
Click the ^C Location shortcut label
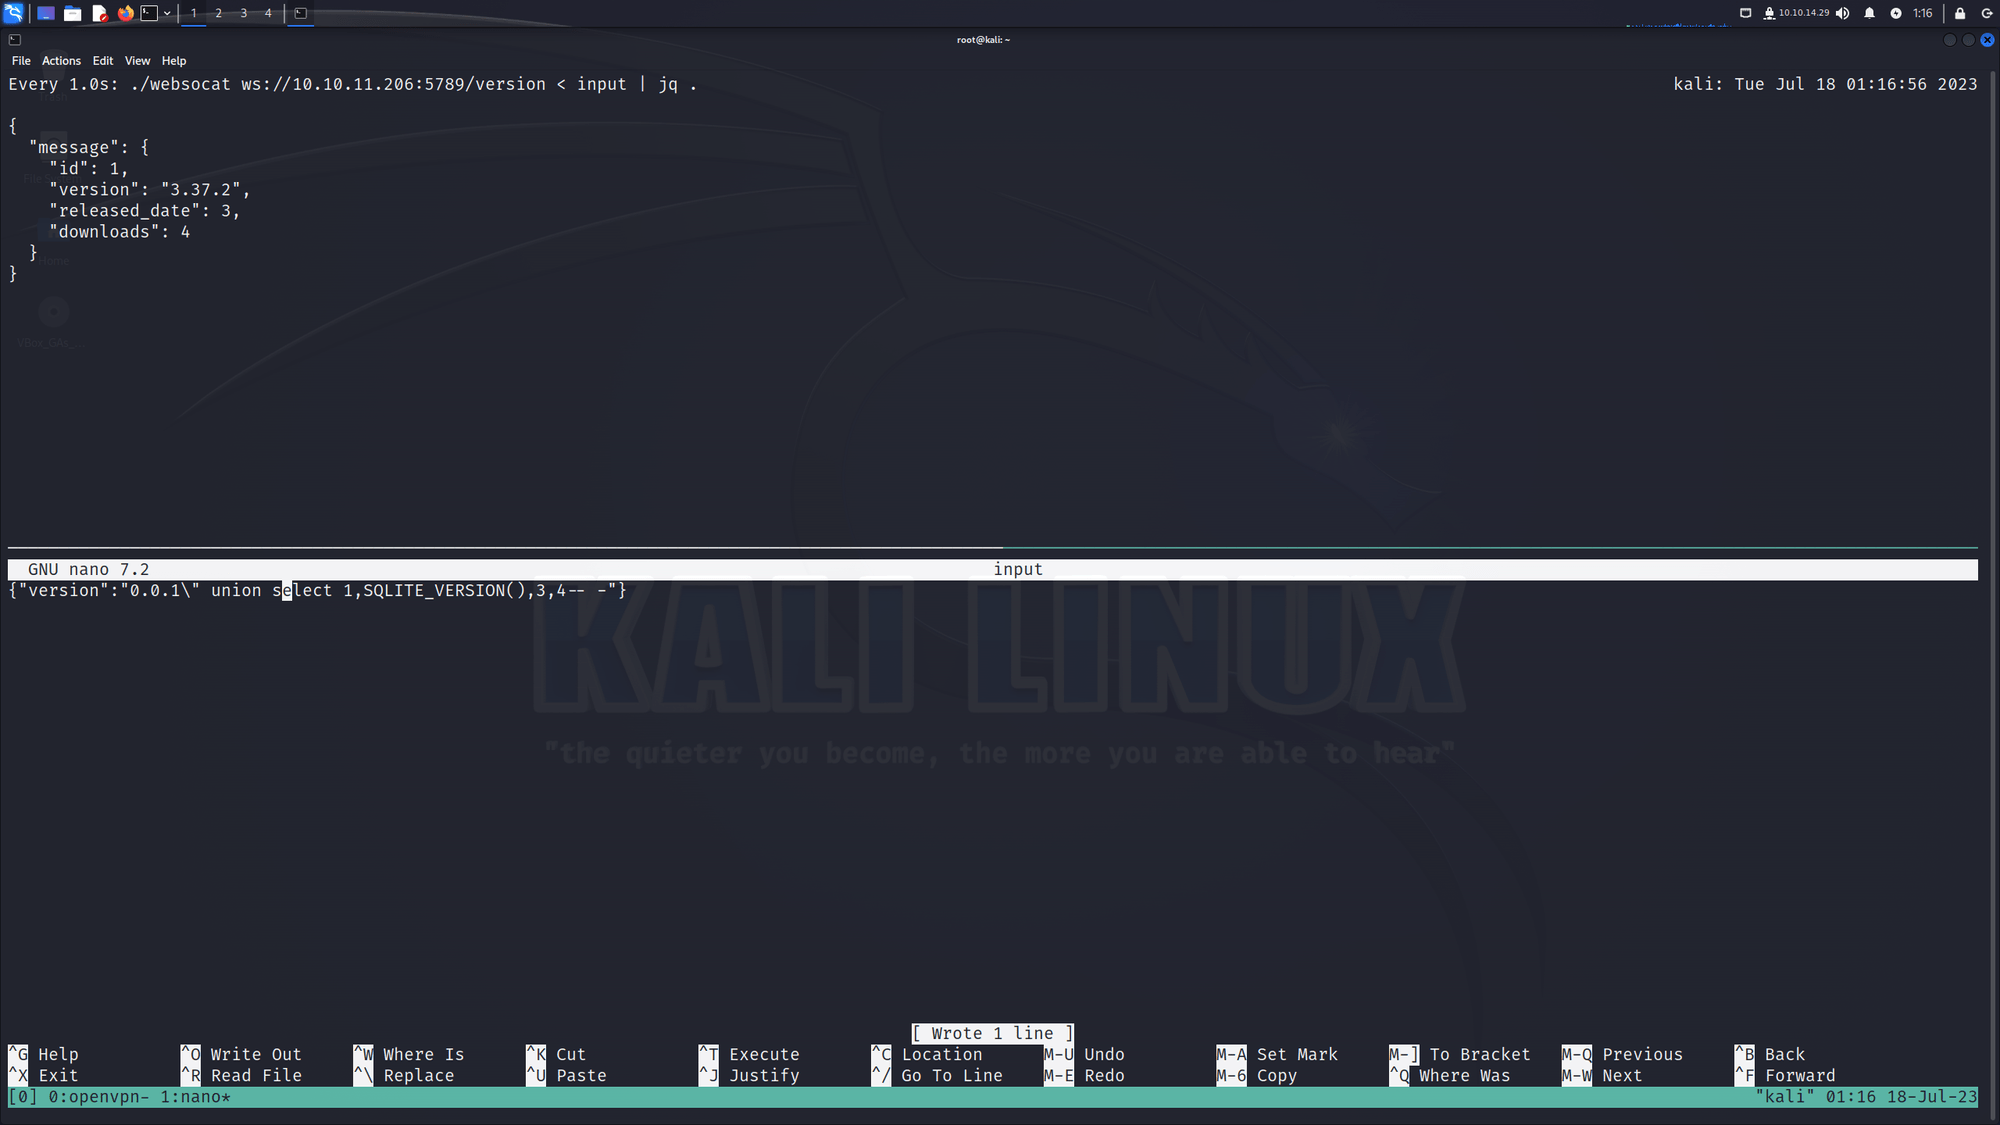pos(927,1054)
